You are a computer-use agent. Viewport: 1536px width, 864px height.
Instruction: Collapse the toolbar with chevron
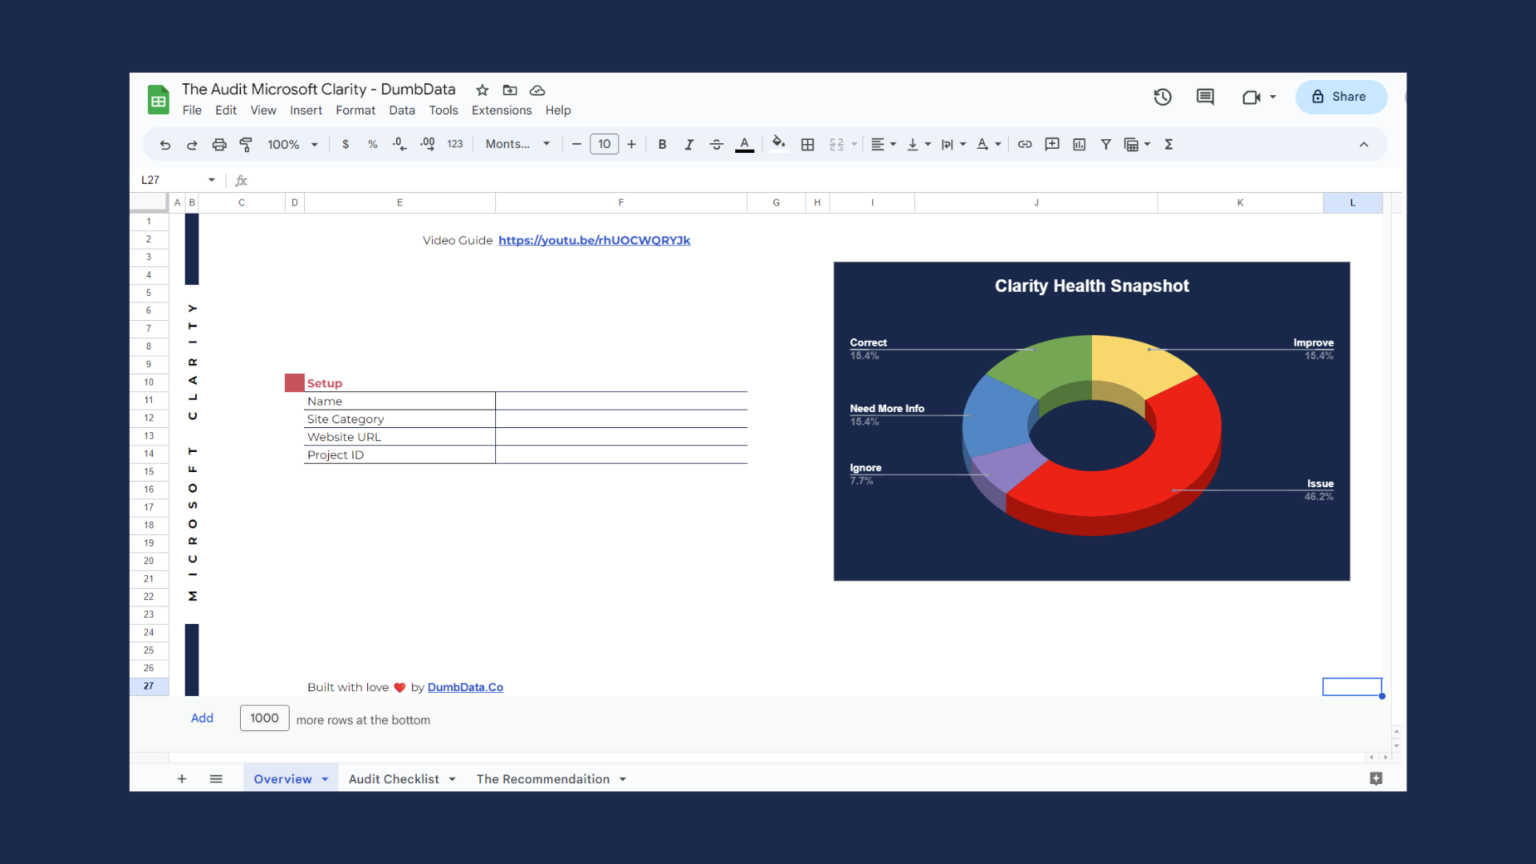click(x=1363, y=145)
